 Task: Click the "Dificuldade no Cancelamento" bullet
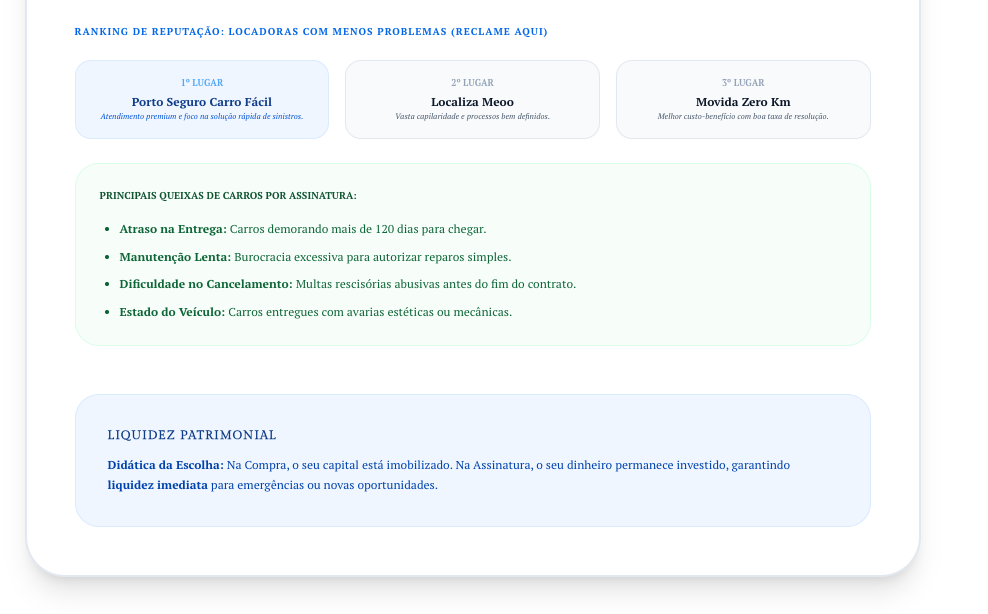click(348, 284)
